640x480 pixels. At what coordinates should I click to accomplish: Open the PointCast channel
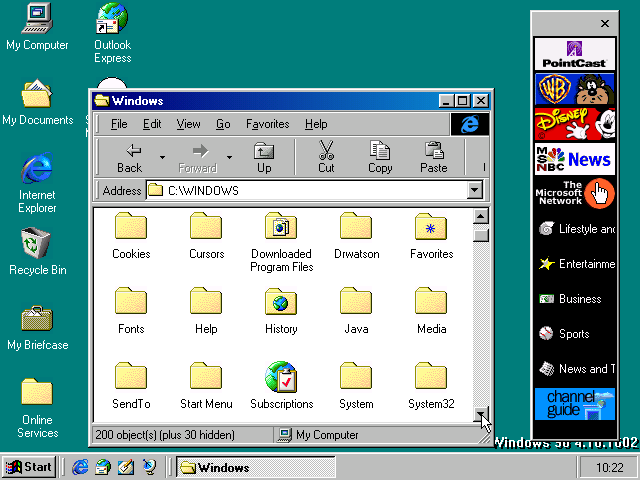tap(574, 54)
